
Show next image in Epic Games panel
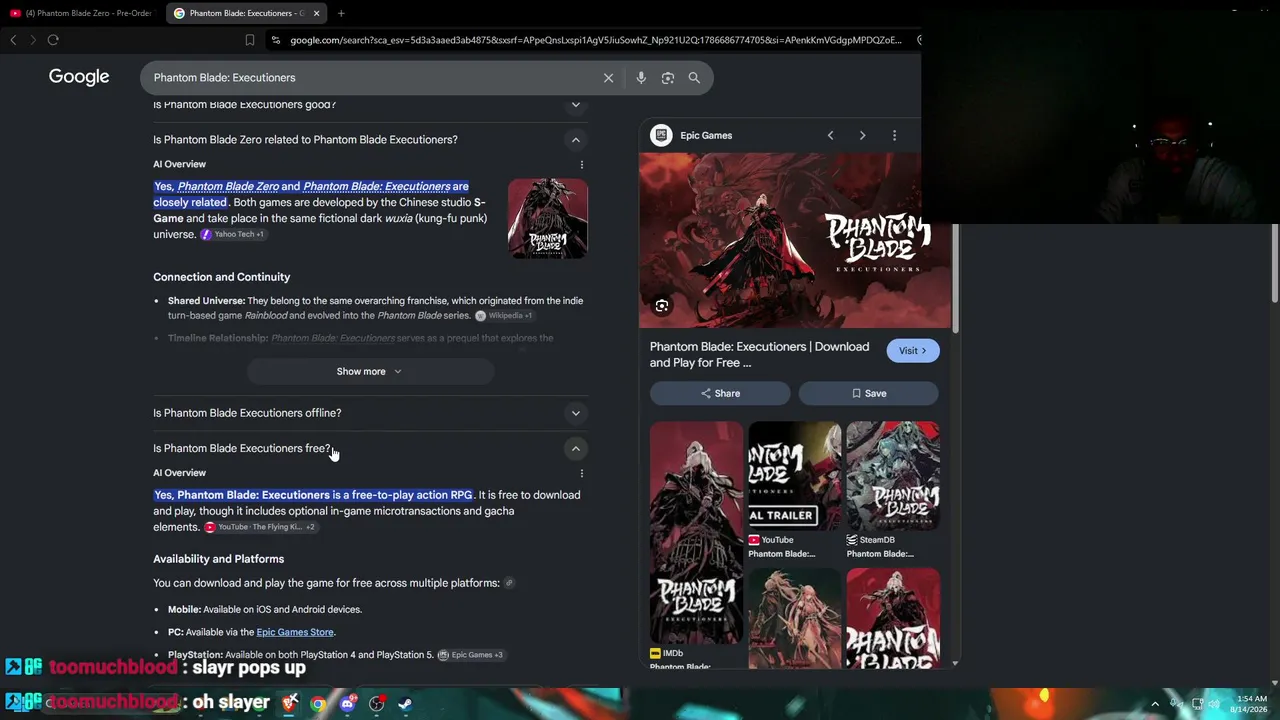coord(862,136)
